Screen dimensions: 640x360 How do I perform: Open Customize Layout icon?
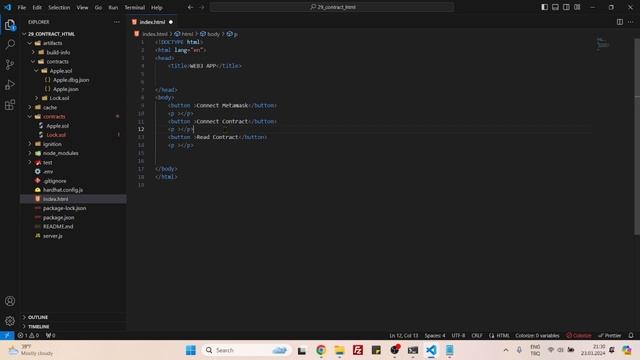[577, 7]
